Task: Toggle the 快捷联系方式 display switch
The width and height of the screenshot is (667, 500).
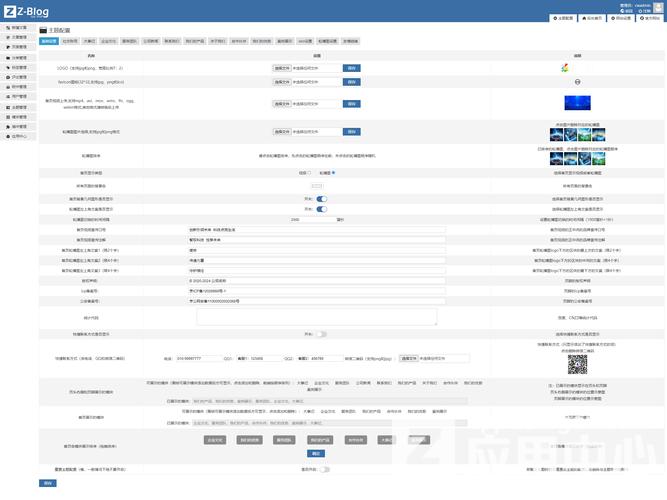Action: 321,334
